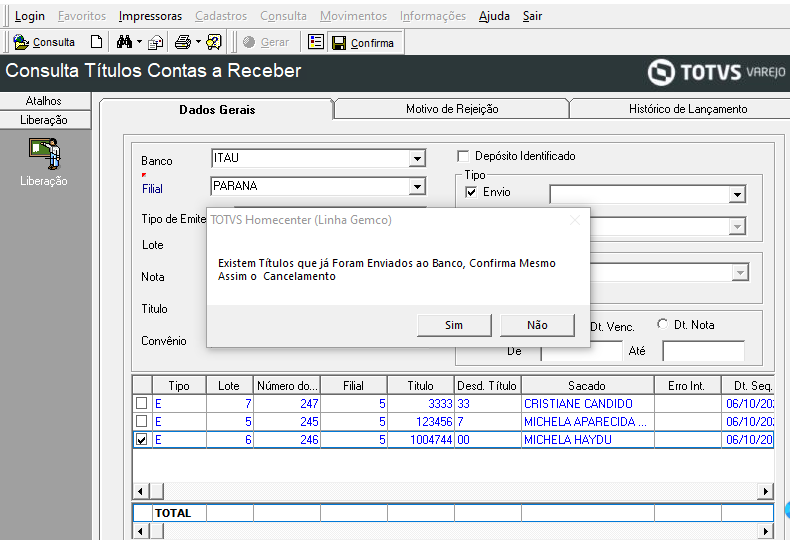Open the dropdown arrow beside printer
Viewport: 790px width, 540px height.
pos(198,42)
